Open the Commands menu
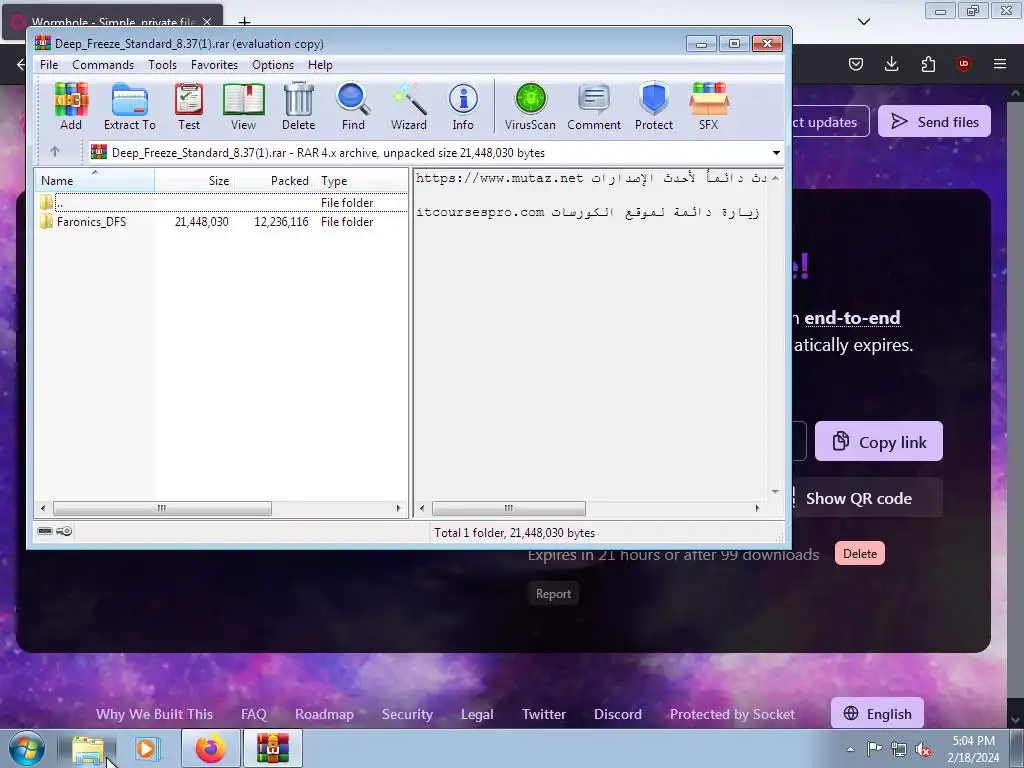The height and width of the screenshot is (768, 1024). pyautogui.click(x=103, y=65)
